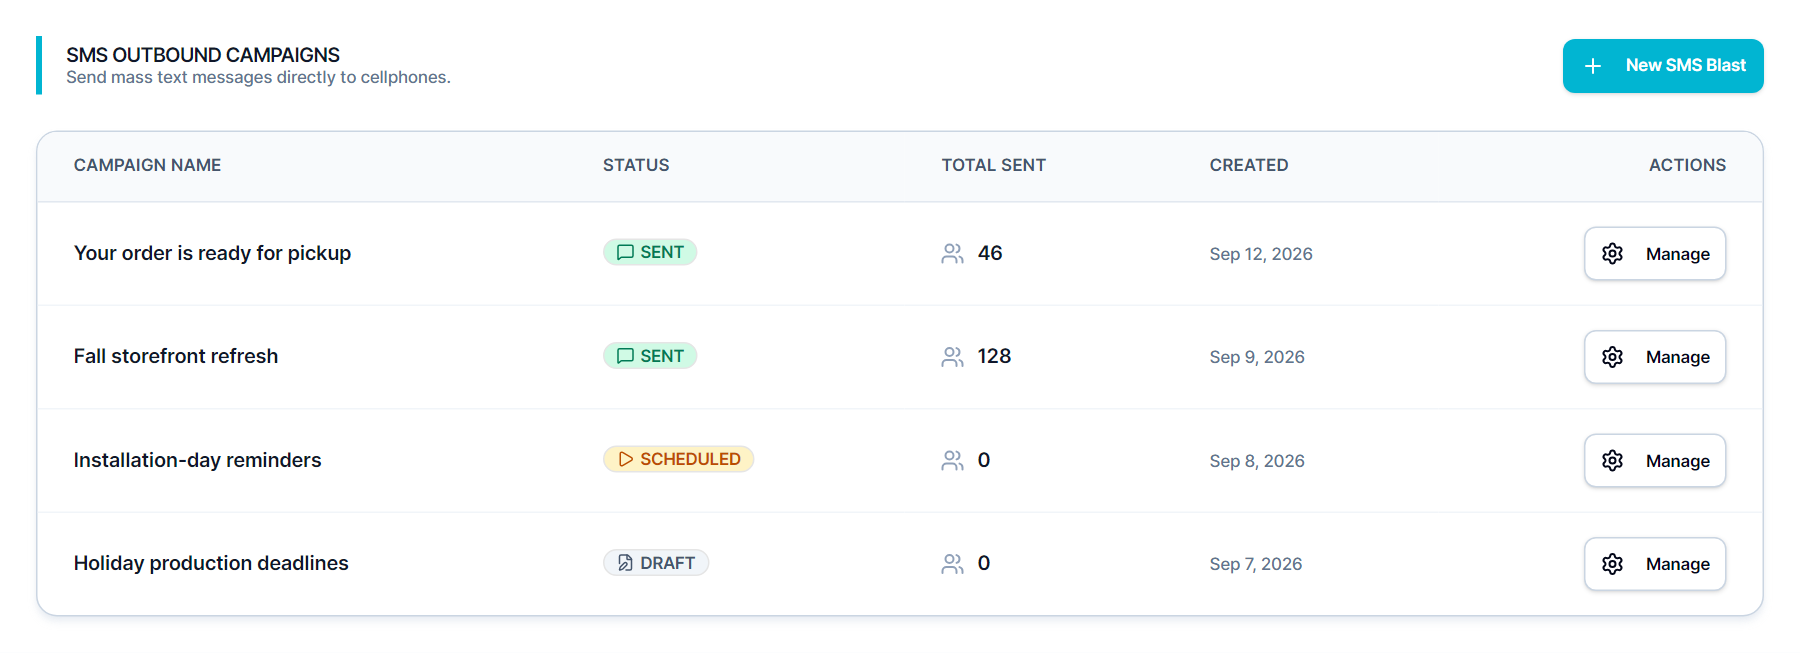Image resolution: width=1800 pixels, height=653 pixels.
Task: Click the Sep 7, 2026 date
Action: point(1256,564)
